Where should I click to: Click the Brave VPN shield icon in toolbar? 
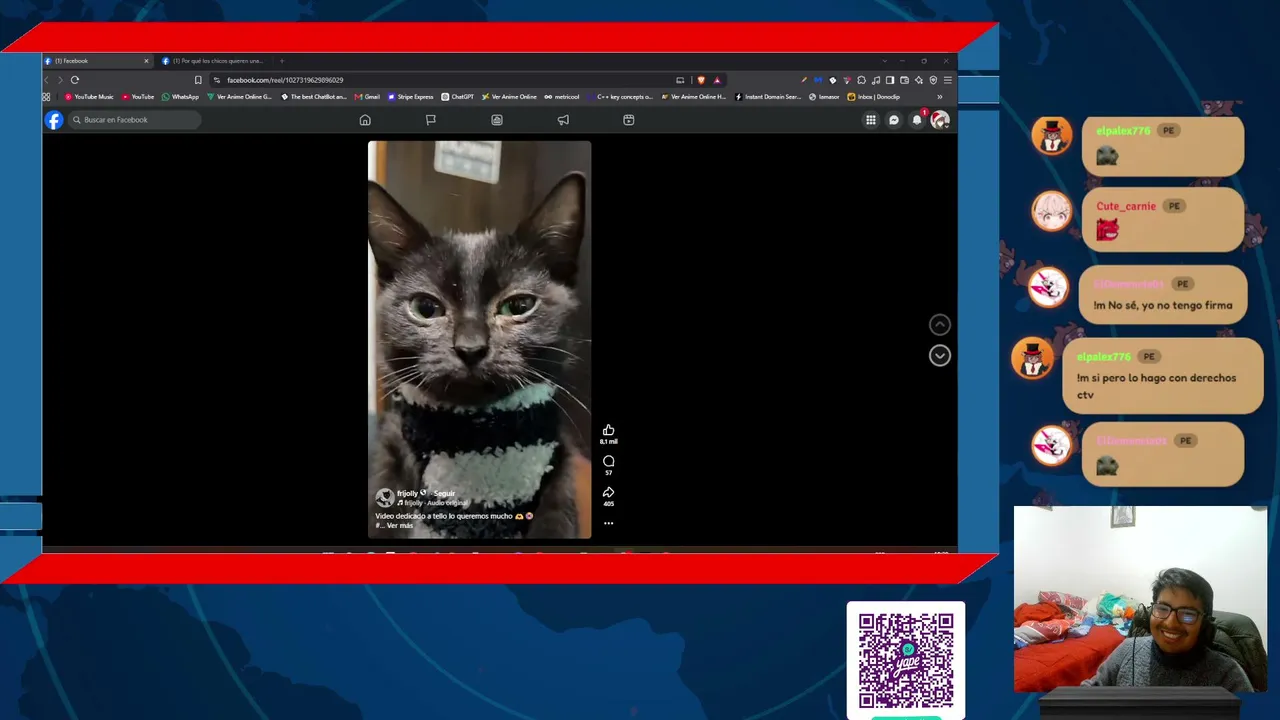[x=934, y=80]
